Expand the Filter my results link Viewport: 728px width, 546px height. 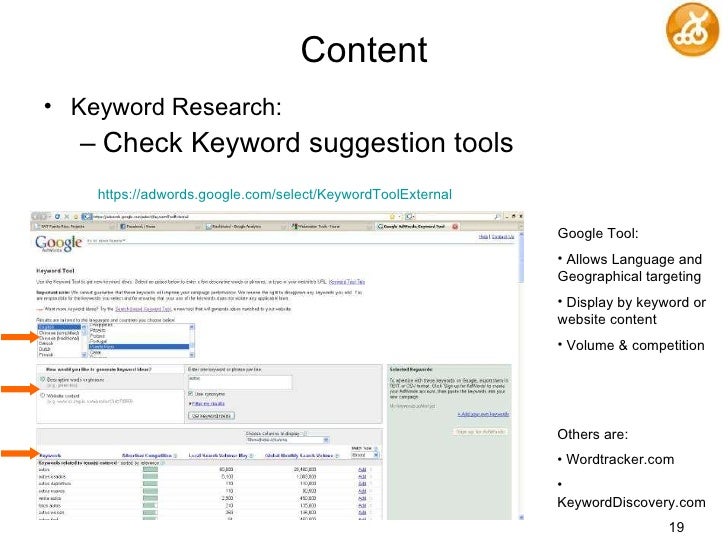208,404
